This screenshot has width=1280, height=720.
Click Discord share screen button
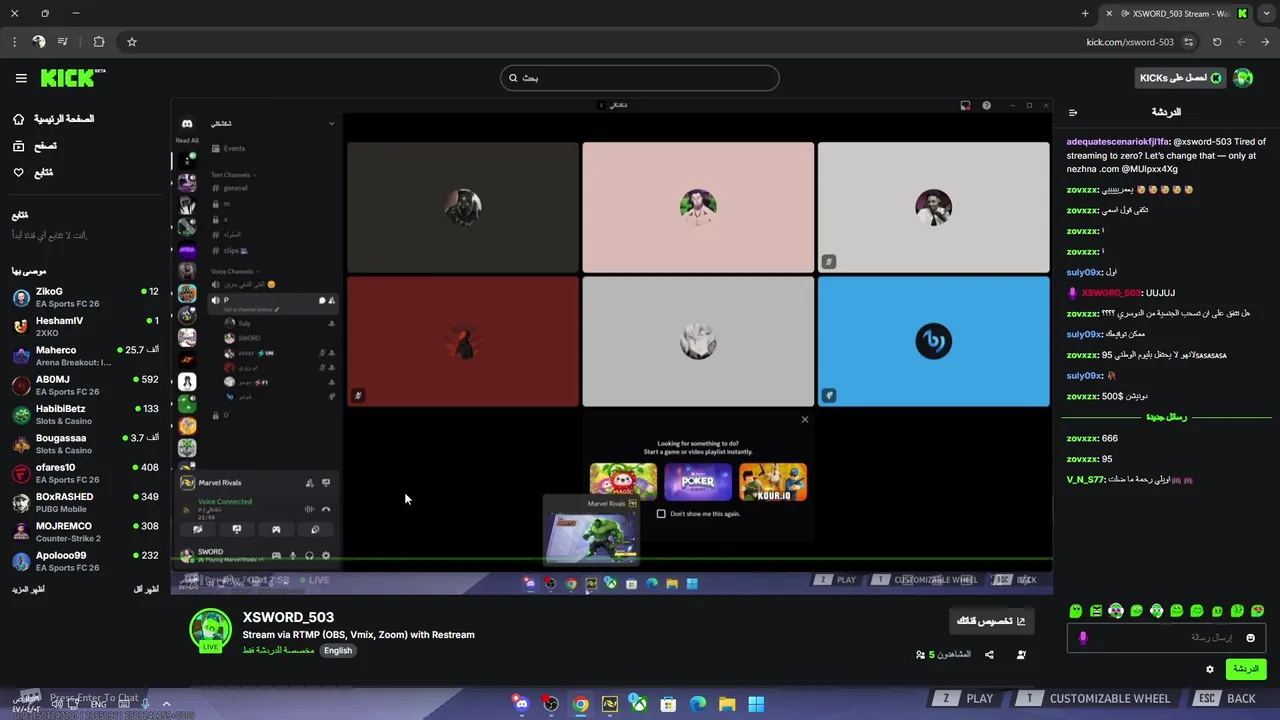click(x=237, y=529)
